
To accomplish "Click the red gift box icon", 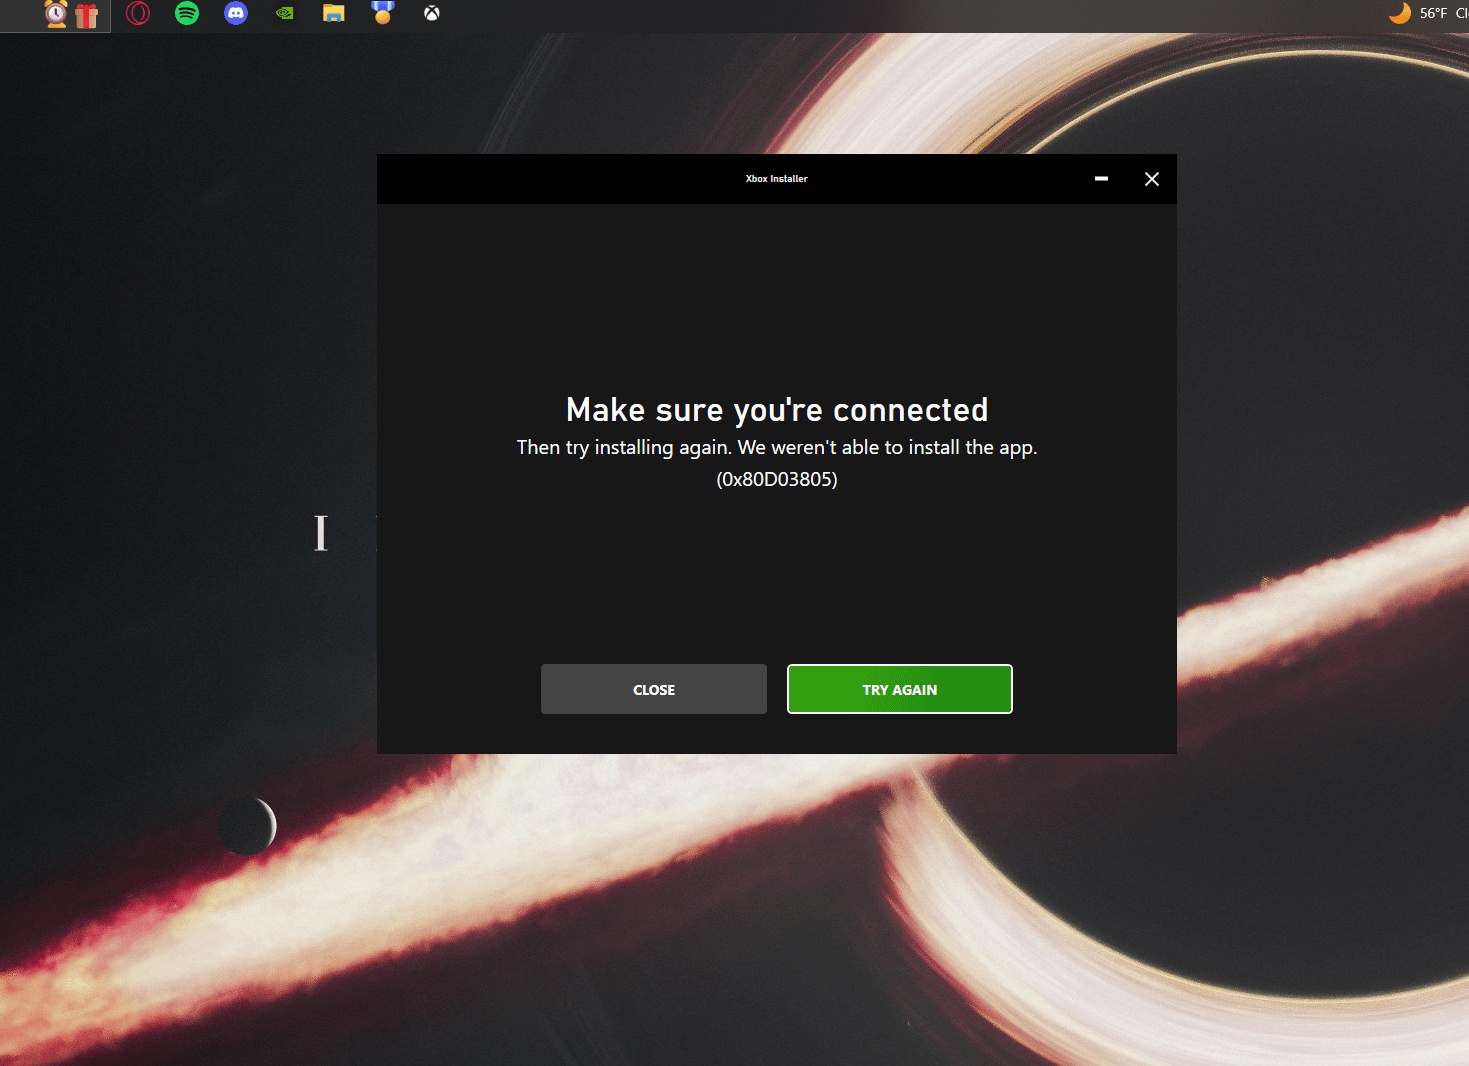I will click(x=87, y=15).
